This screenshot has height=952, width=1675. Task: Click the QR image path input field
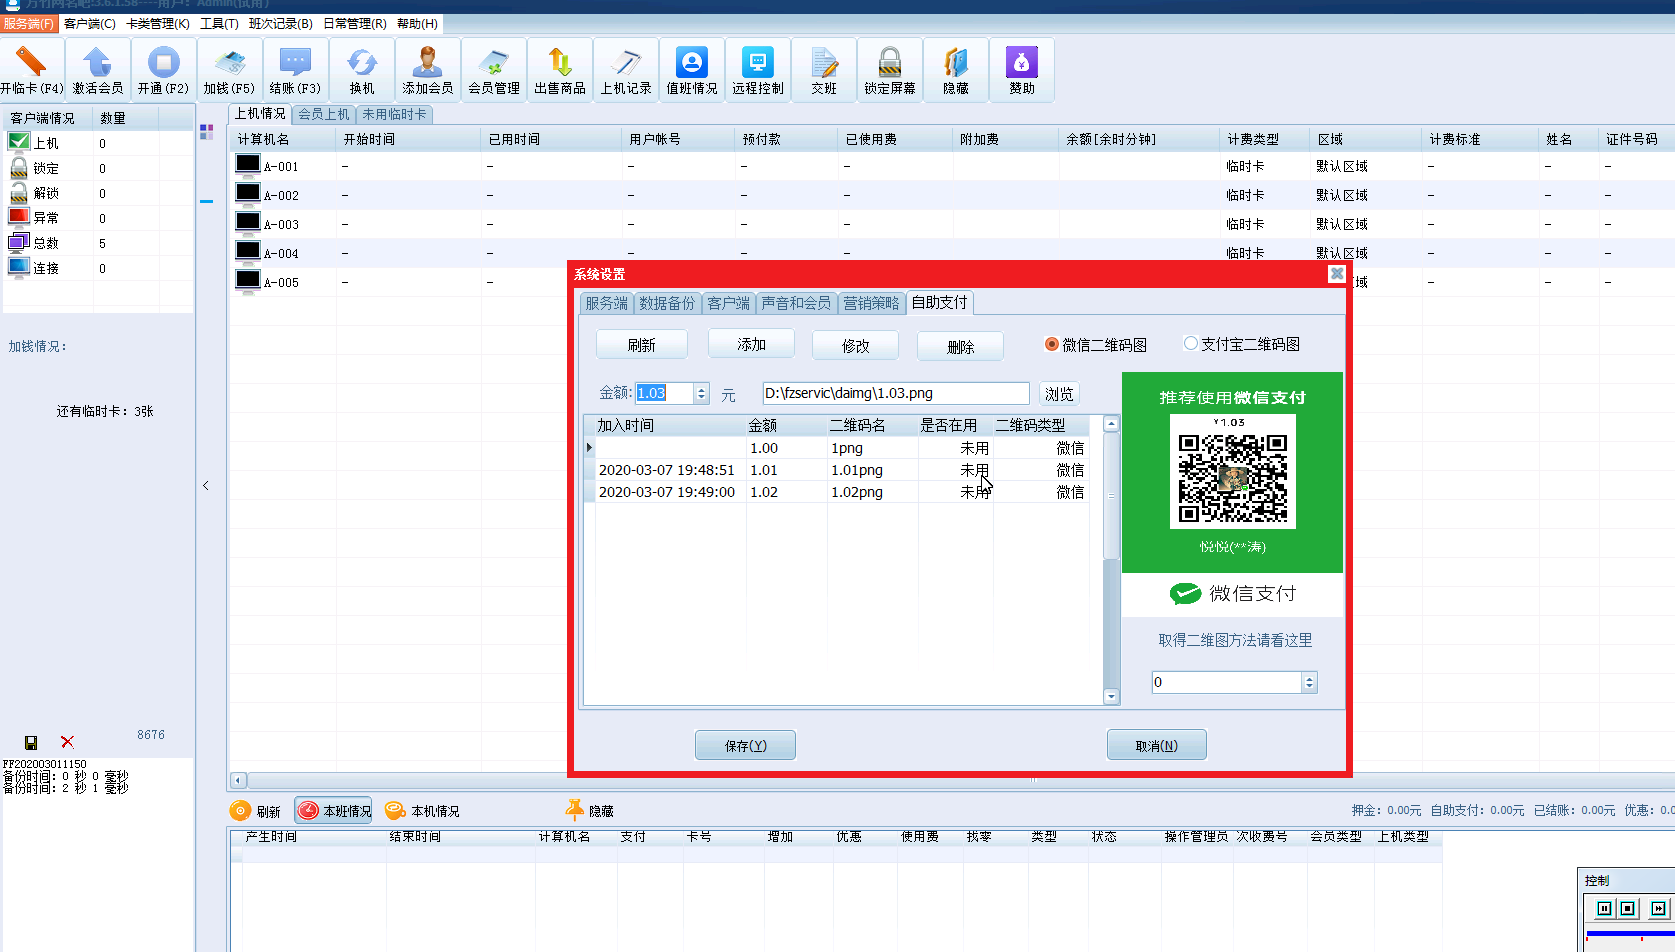tap(896, 393)
